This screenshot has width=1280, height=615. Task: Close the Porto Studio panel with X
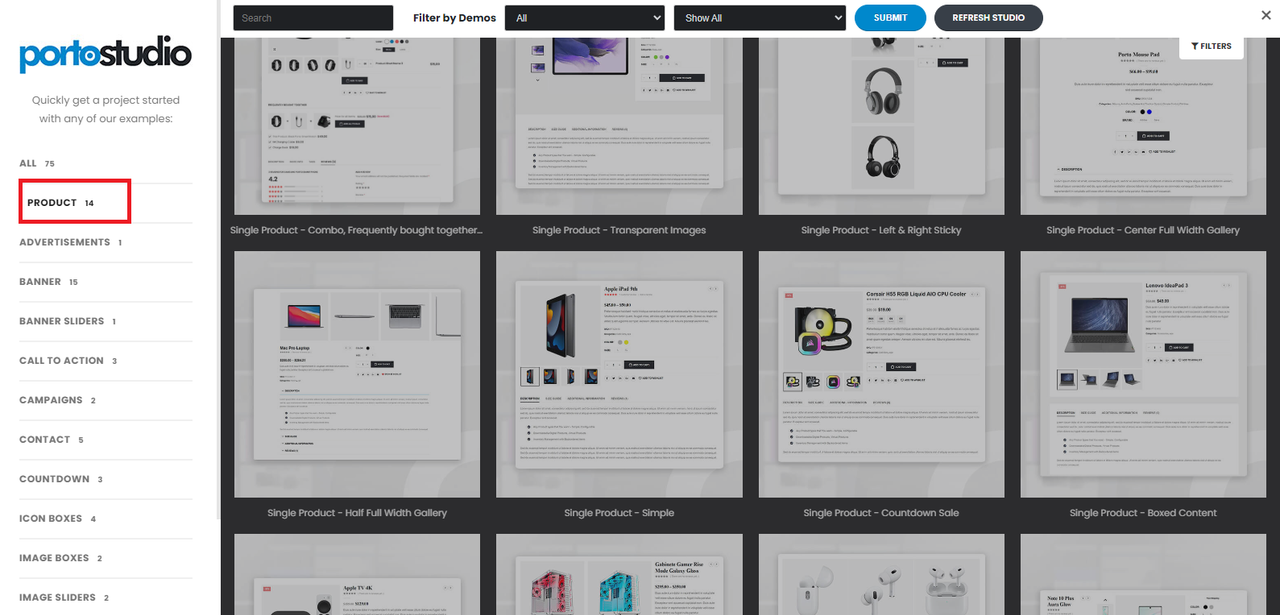[1266, 15]
